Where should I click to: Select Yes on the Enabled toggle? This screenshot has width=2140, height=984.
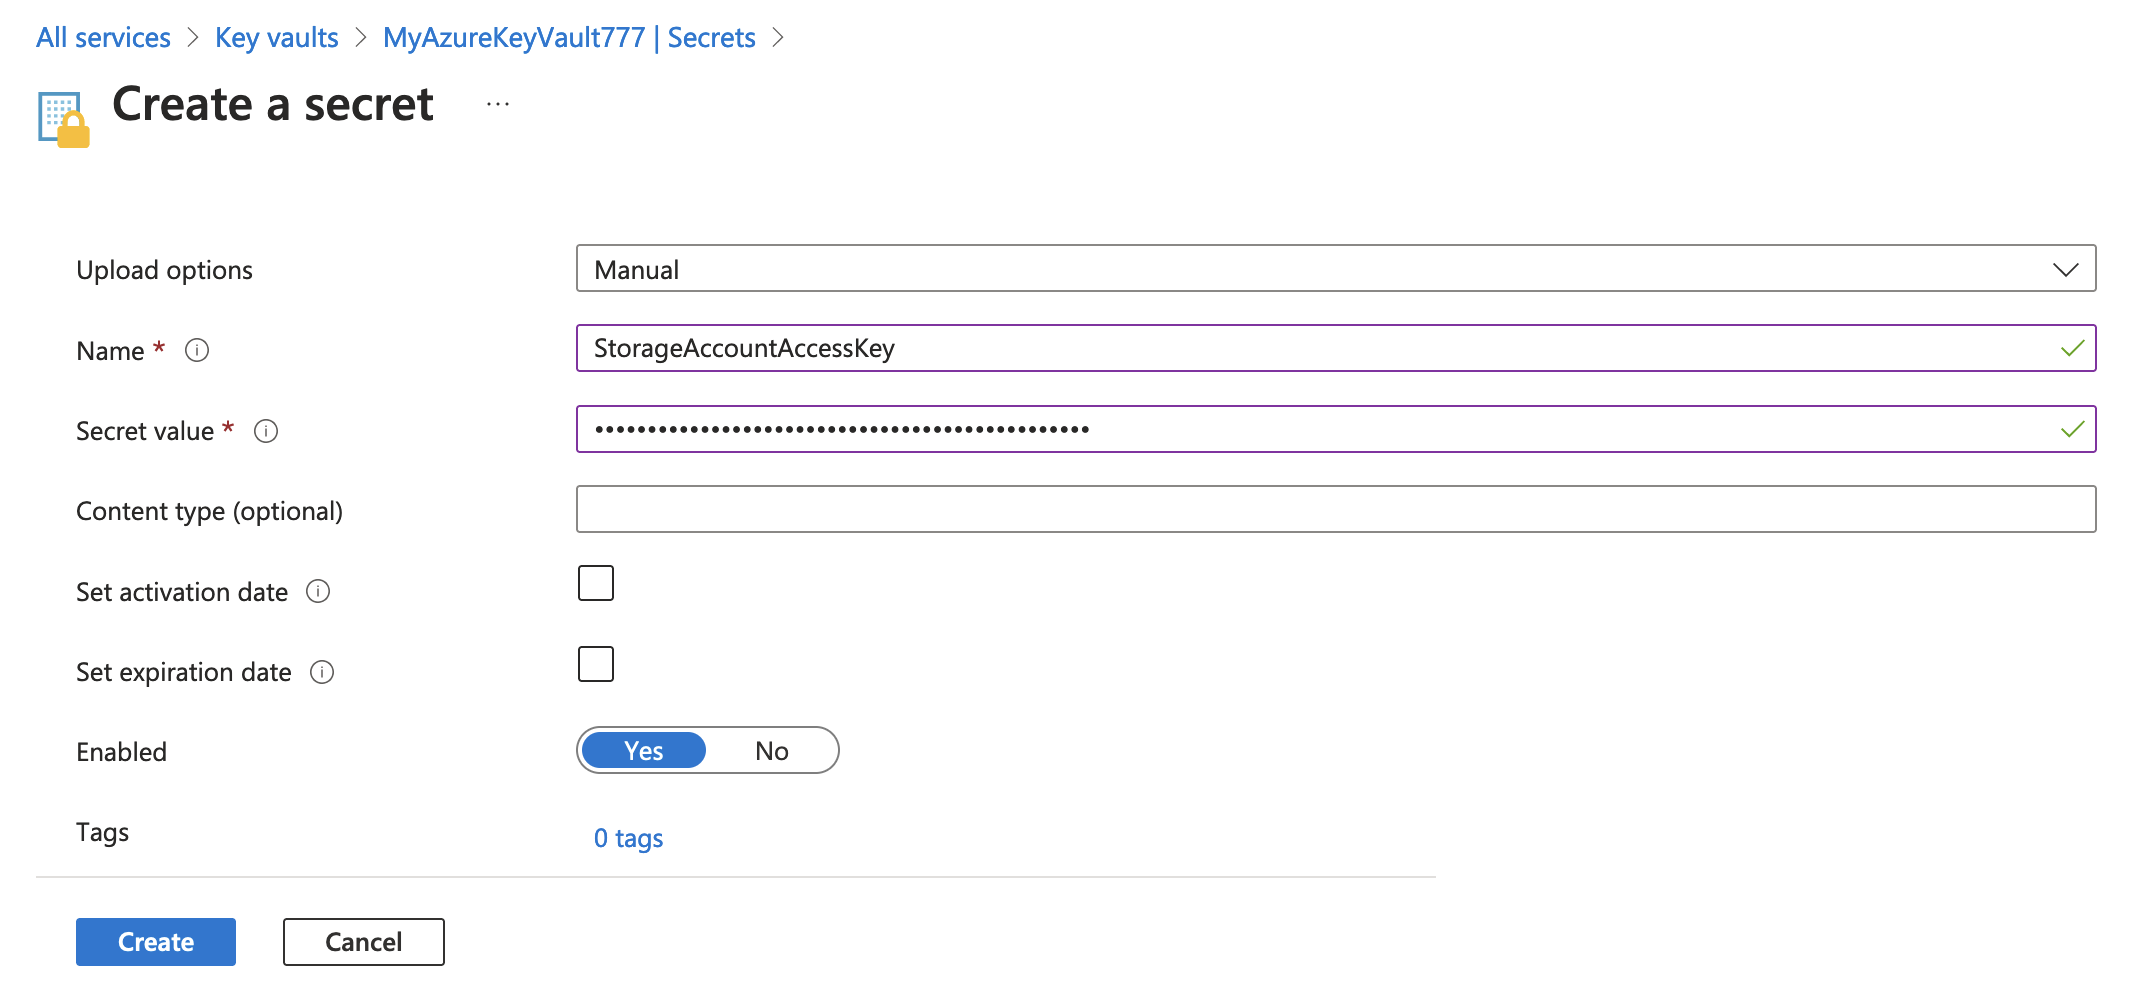point(644,751)
